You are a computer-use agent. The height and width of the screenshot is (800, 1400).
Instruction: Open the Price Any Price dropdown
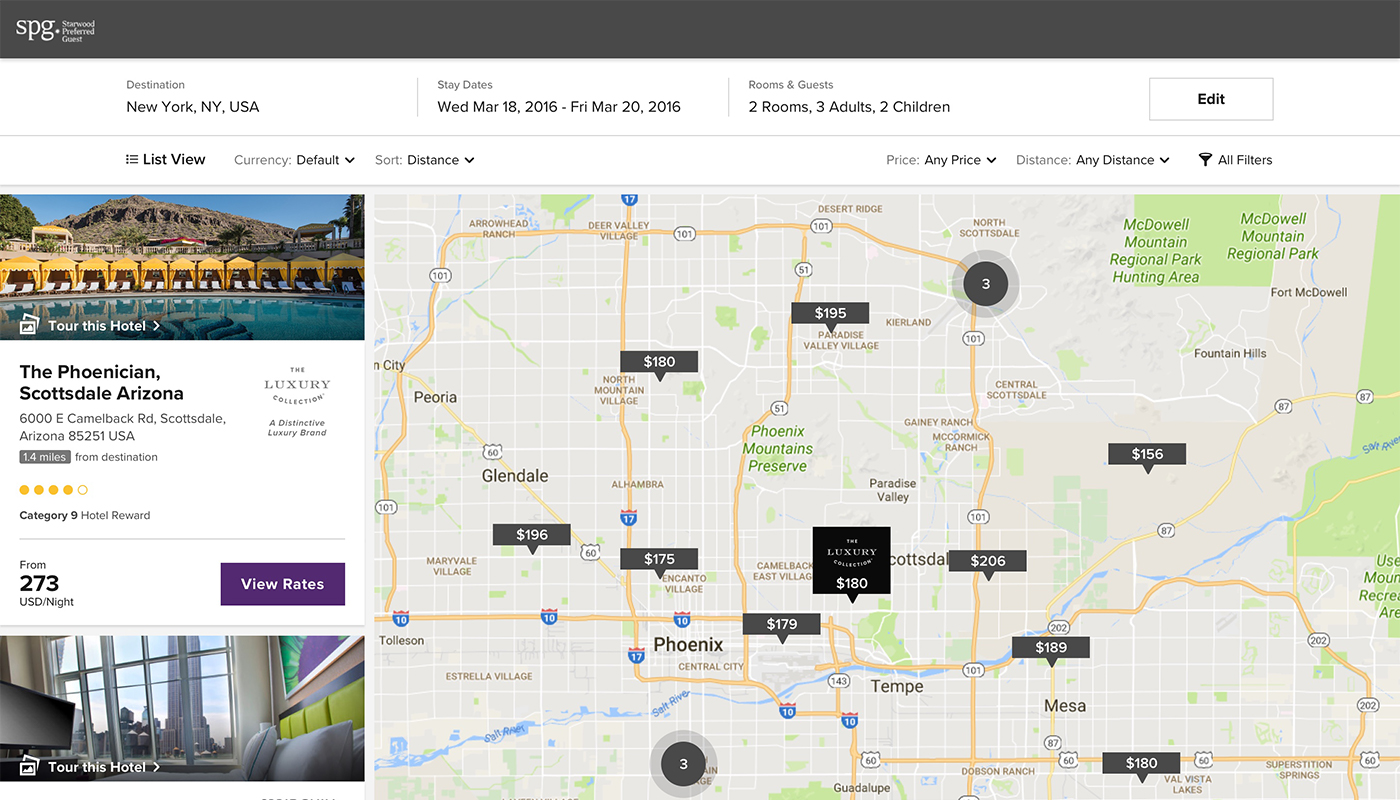pyautogui.click(x=941, y=160)
